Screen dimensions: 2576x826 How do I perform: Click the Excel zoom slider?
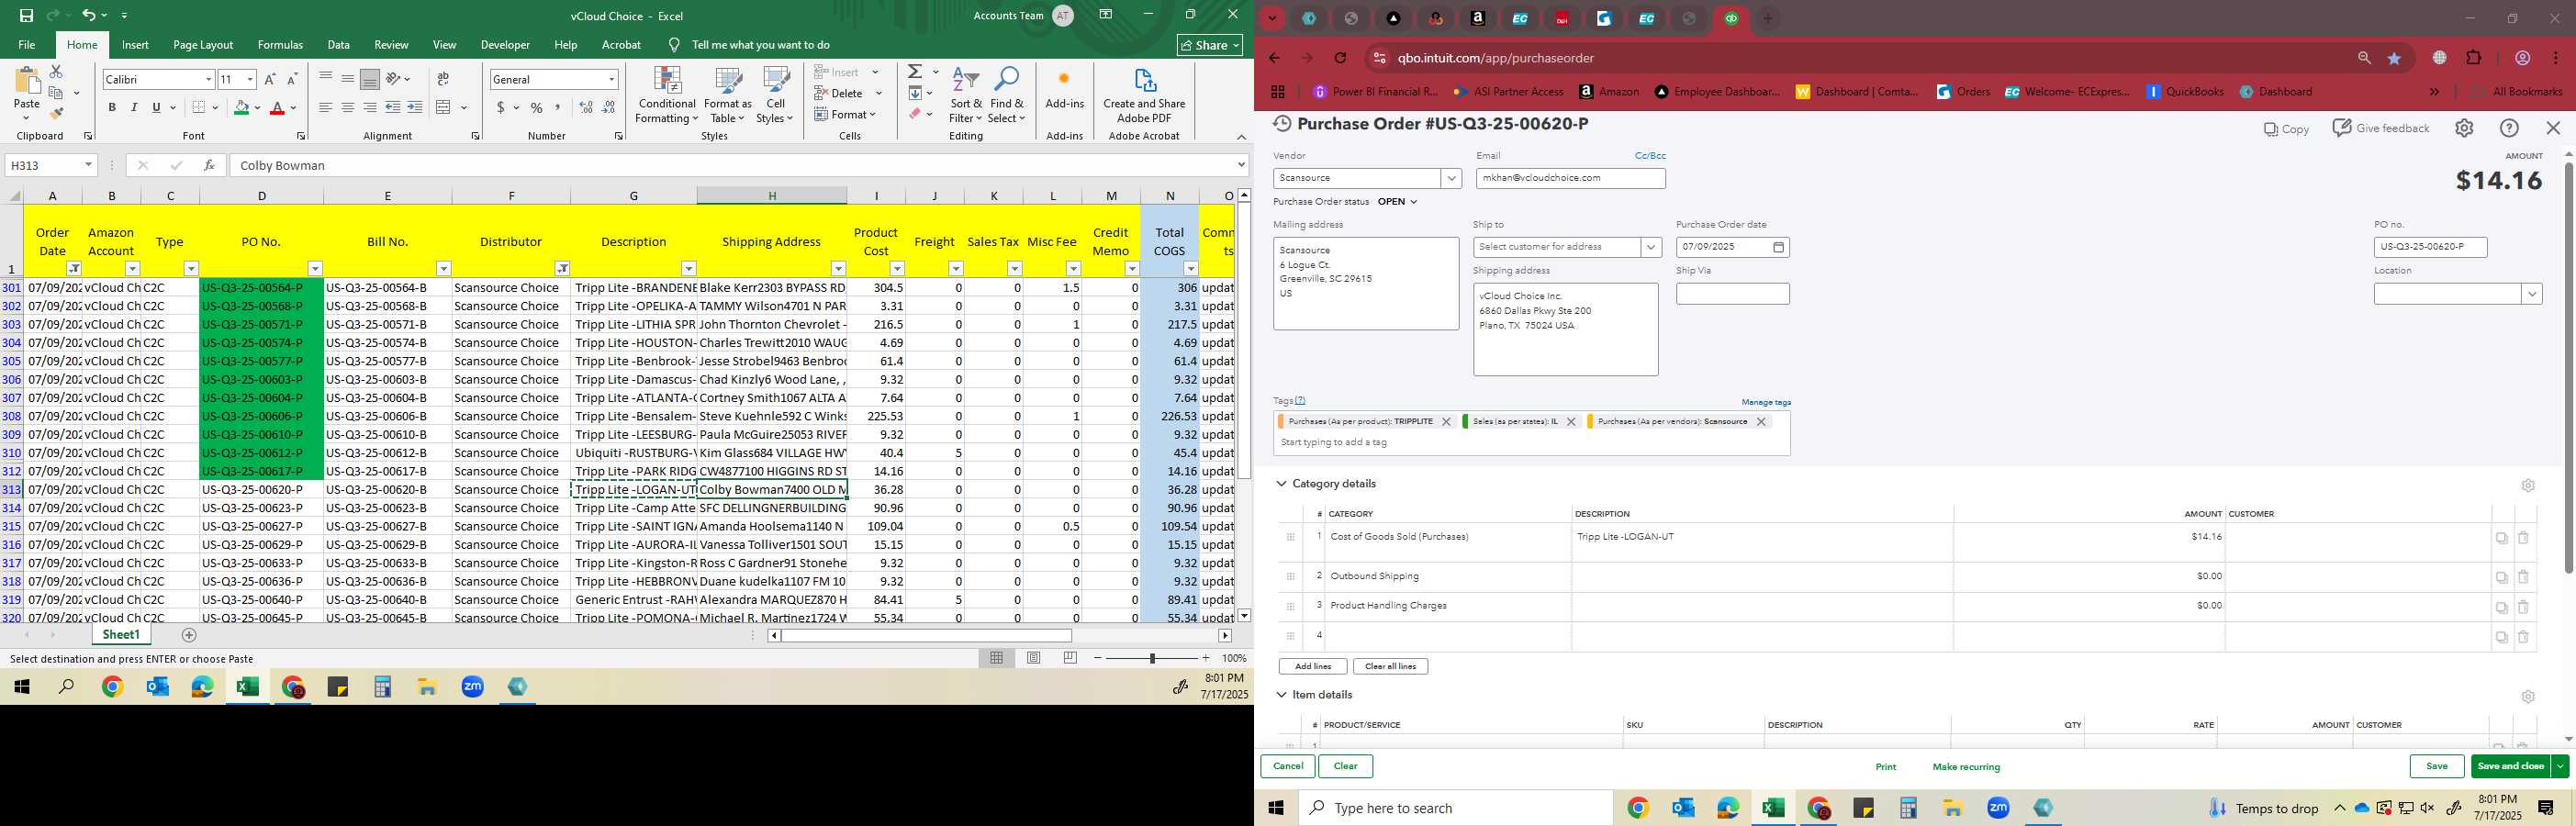[1152, 658]
